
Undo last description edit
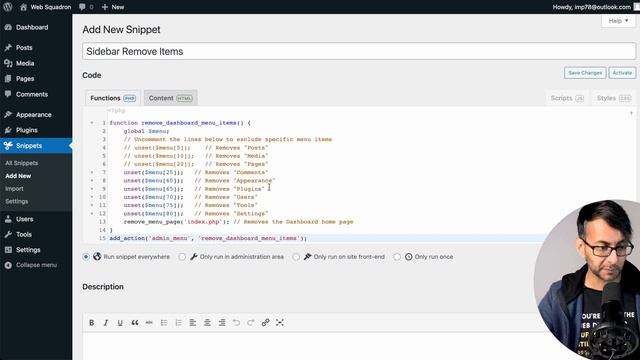(236, 322)
